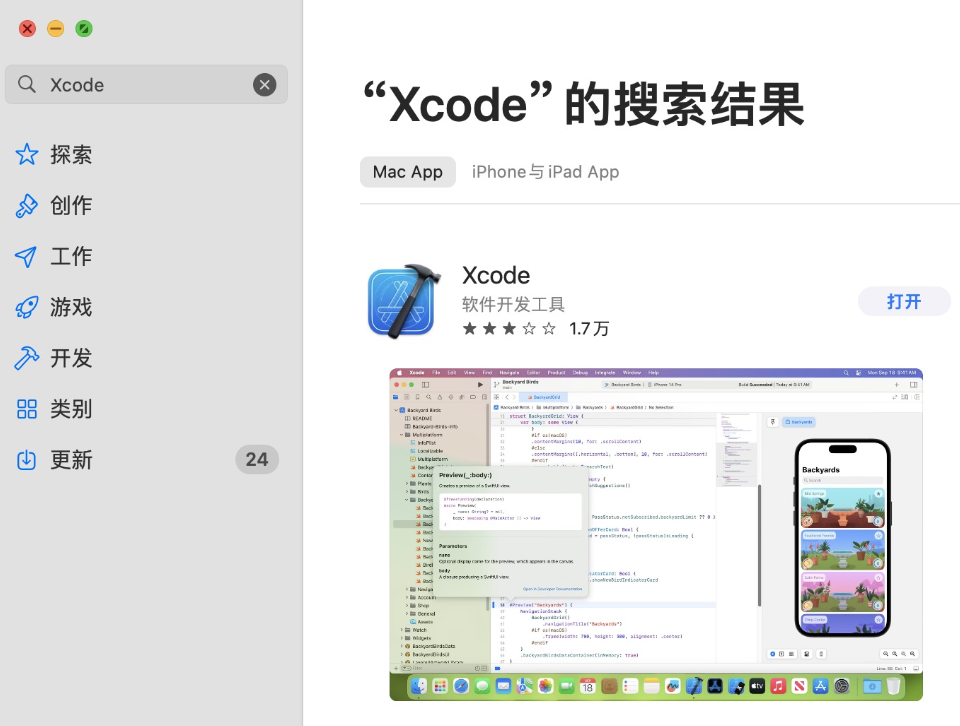Open the 开发 section with the hammer icon
The width and height of the screenshot is (960, 726).
pos(54,357)
